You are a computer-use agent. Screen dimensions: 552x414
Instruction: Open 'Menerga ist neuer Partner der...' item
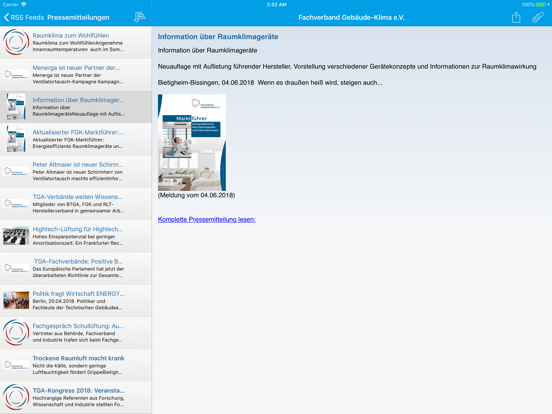point(76,75)
